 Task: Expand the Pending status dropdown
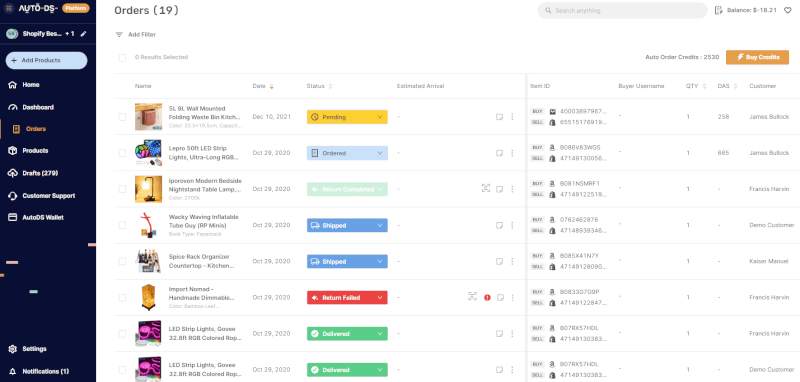[347, 117]
